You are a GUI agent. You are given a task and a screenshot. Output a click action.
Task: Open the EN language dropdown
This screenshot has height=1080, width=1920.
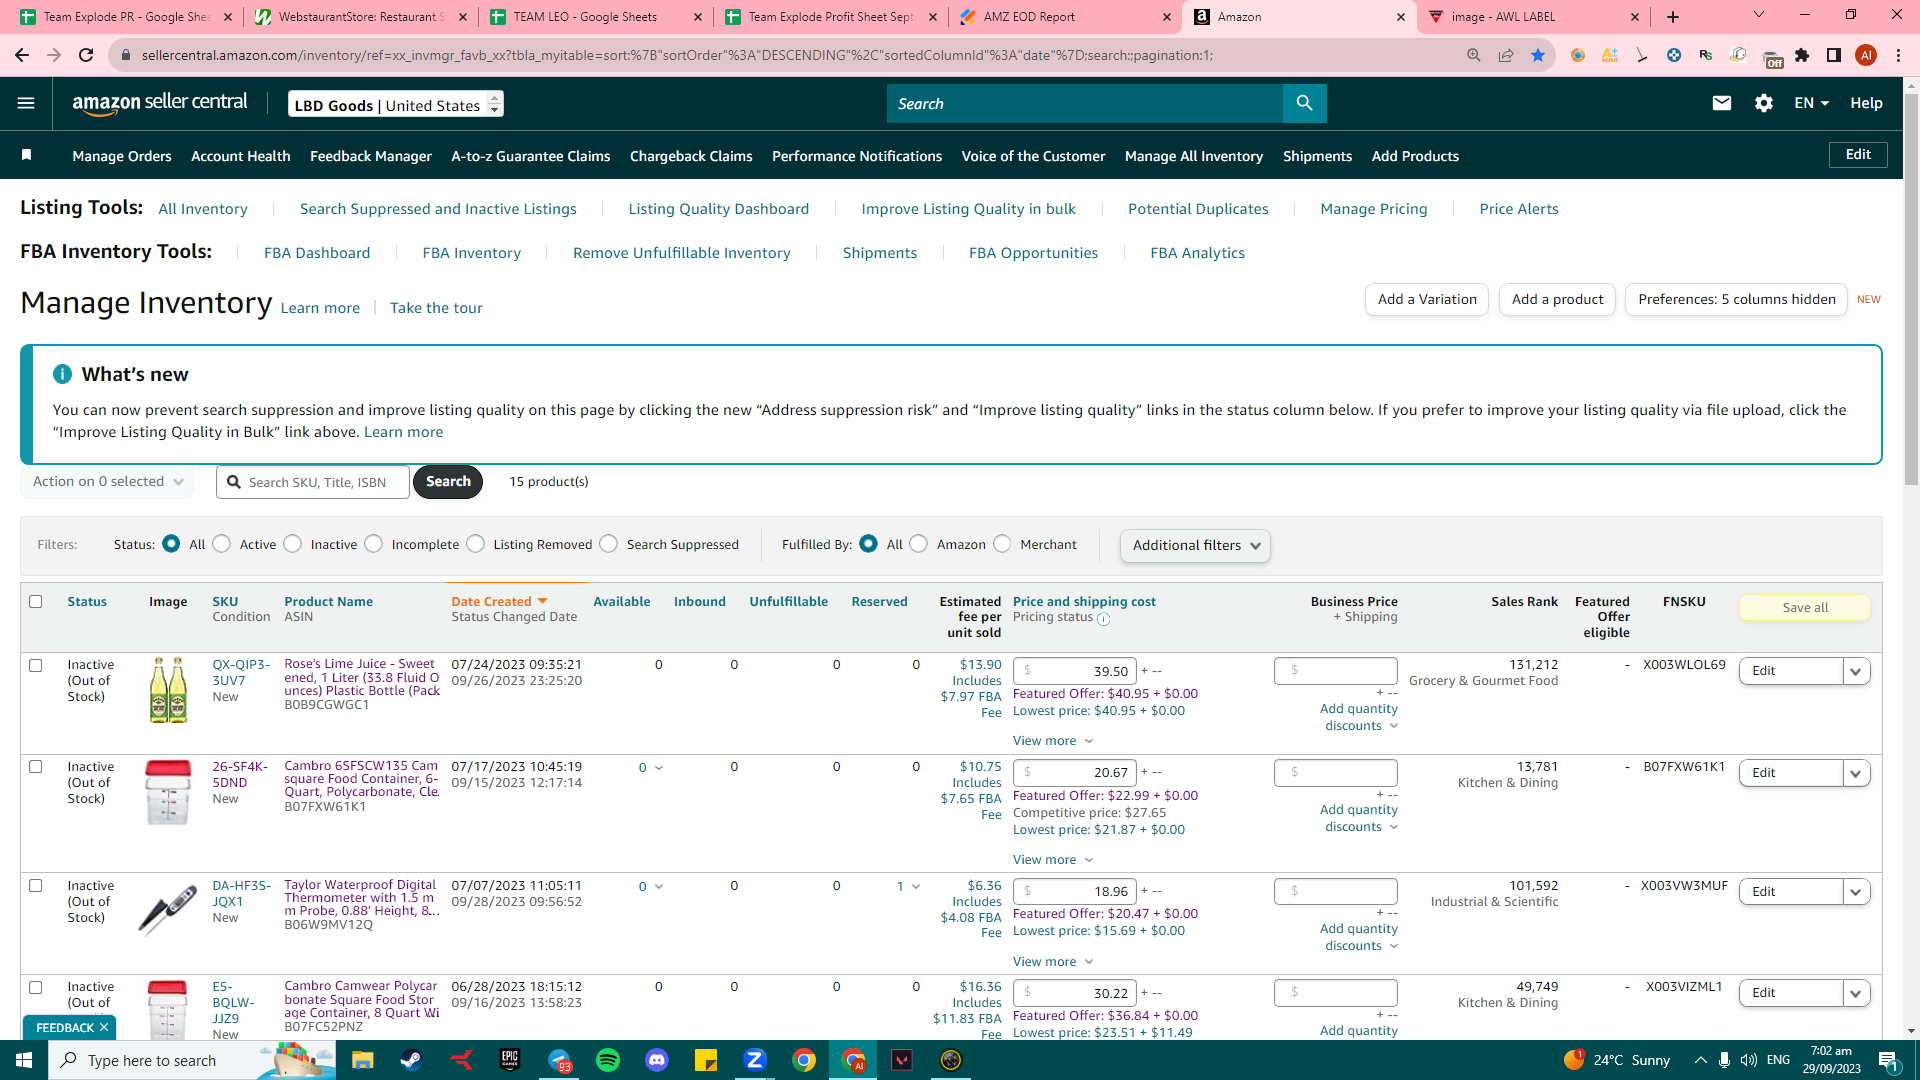coord(1811,103)
